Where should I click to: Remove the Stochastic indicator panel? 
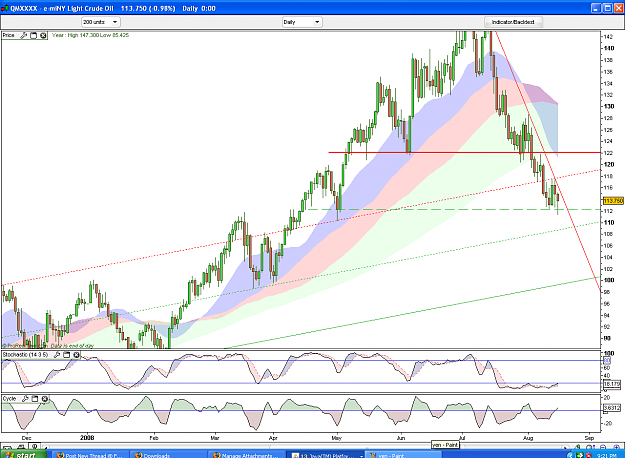pos(76,355)
